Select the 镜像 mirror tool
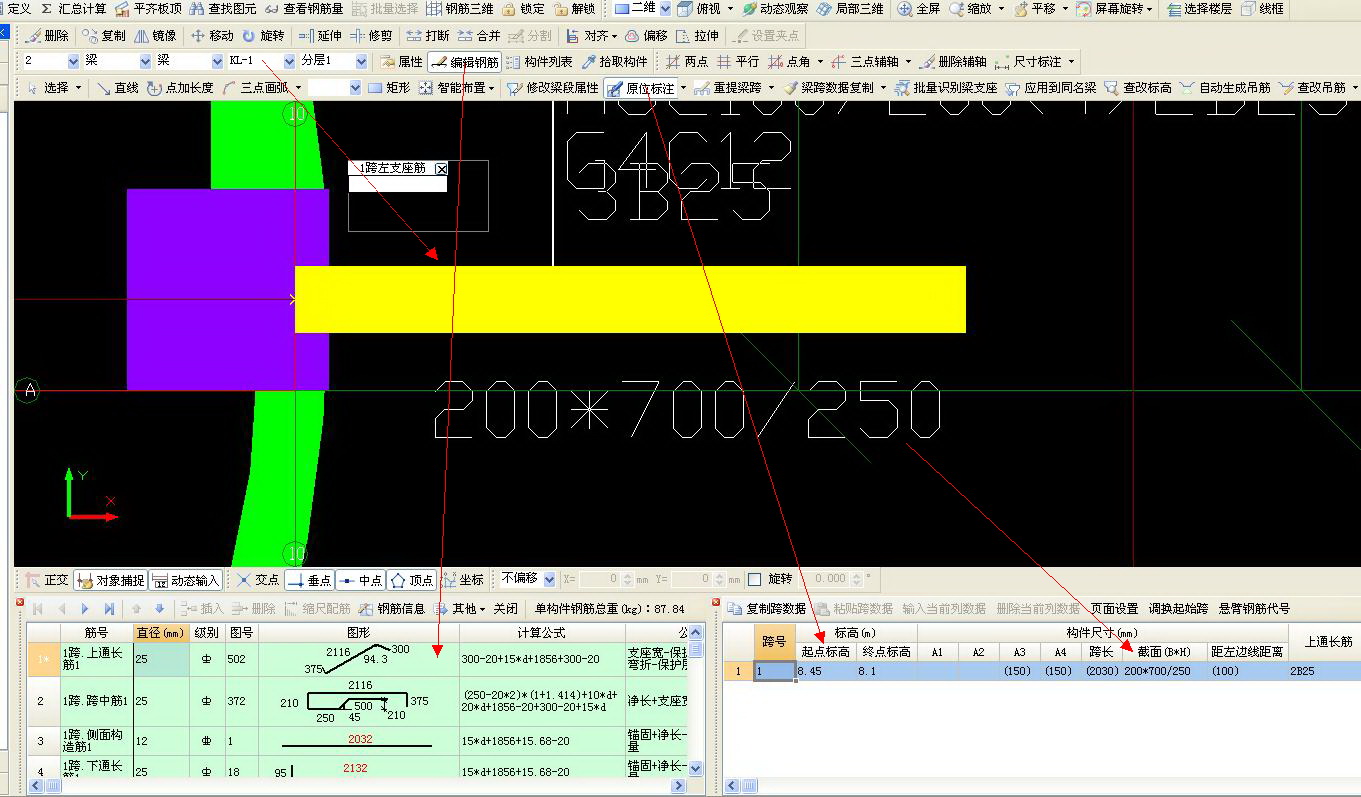The width and height of the screenshot is (1361, 797). coord(156,35)
